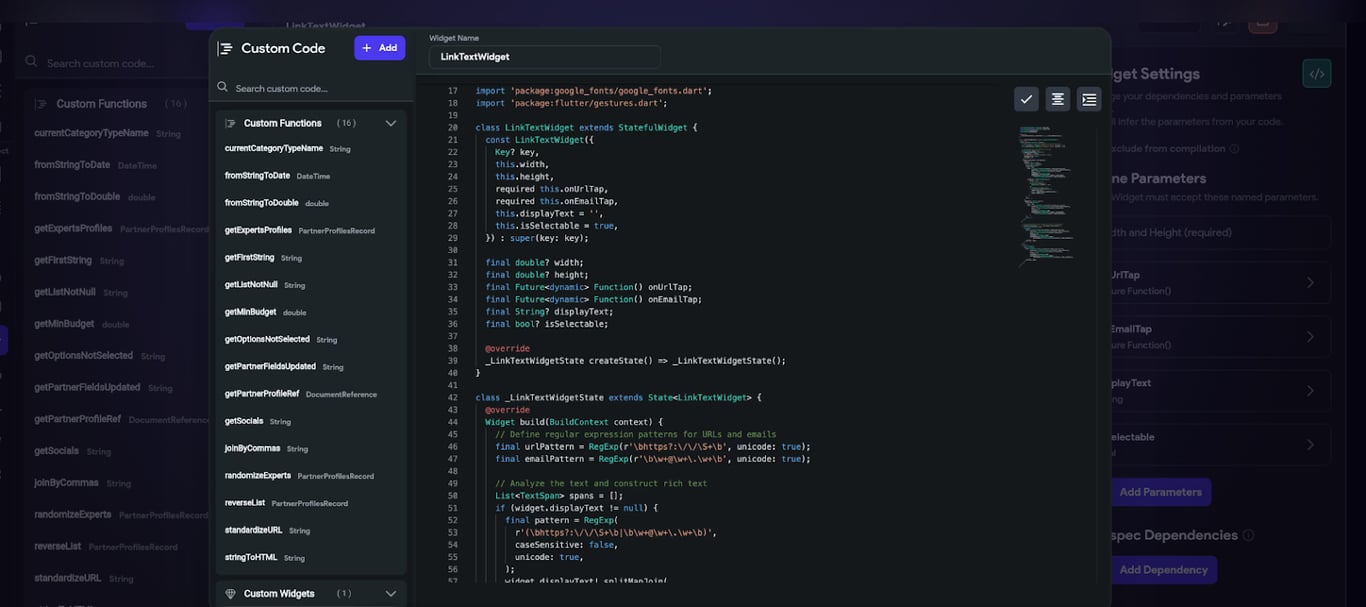The height and width of the screenshot is (607, 1366).
Task: Click the info icon beside exclude from compilation
Action: click(1234, 149)
